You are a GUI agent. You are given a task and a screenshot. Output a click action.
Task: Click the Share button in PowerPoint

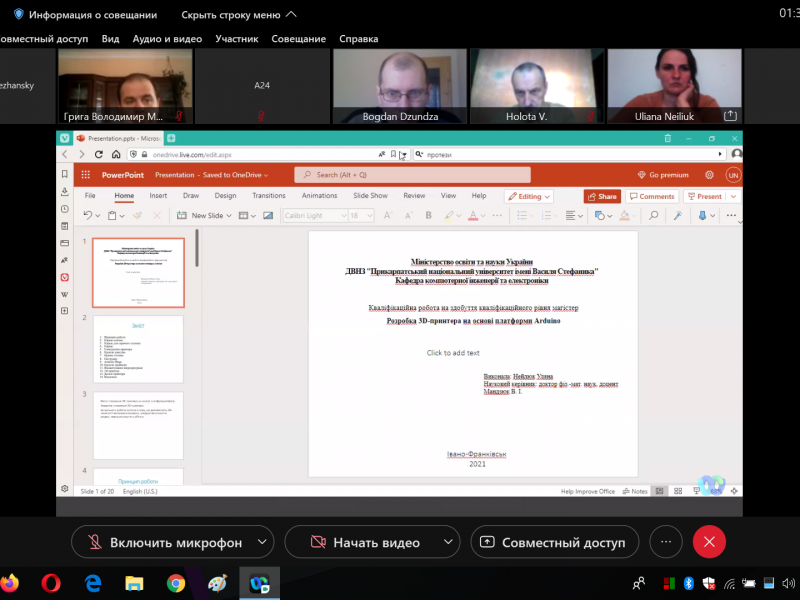tap(602, 196)
